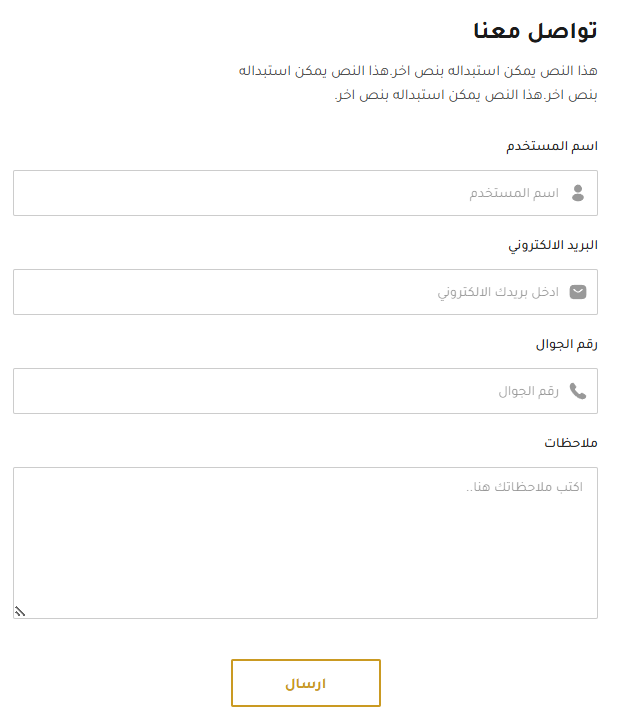
Task: Click the ملاحظات field label
Action: tap(571, 443)
